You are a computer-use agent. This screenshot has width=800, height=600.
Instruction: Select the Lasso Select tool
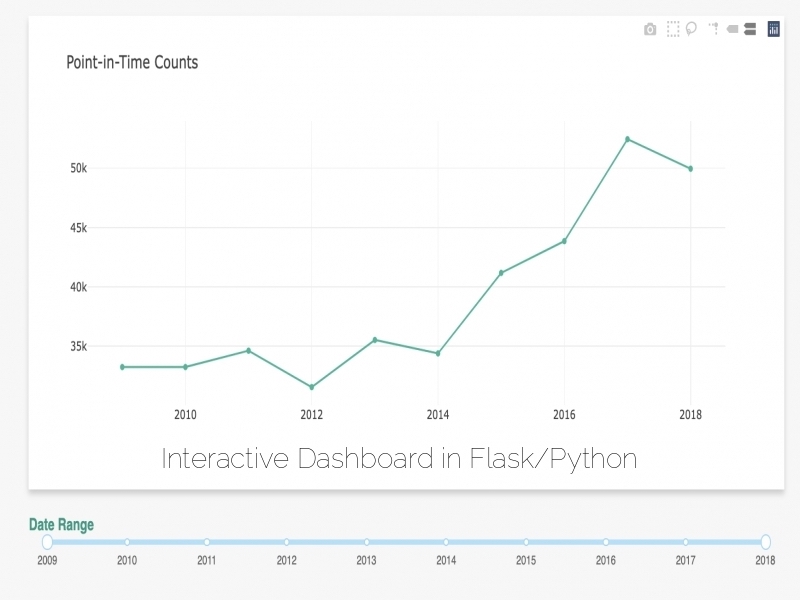691,29
